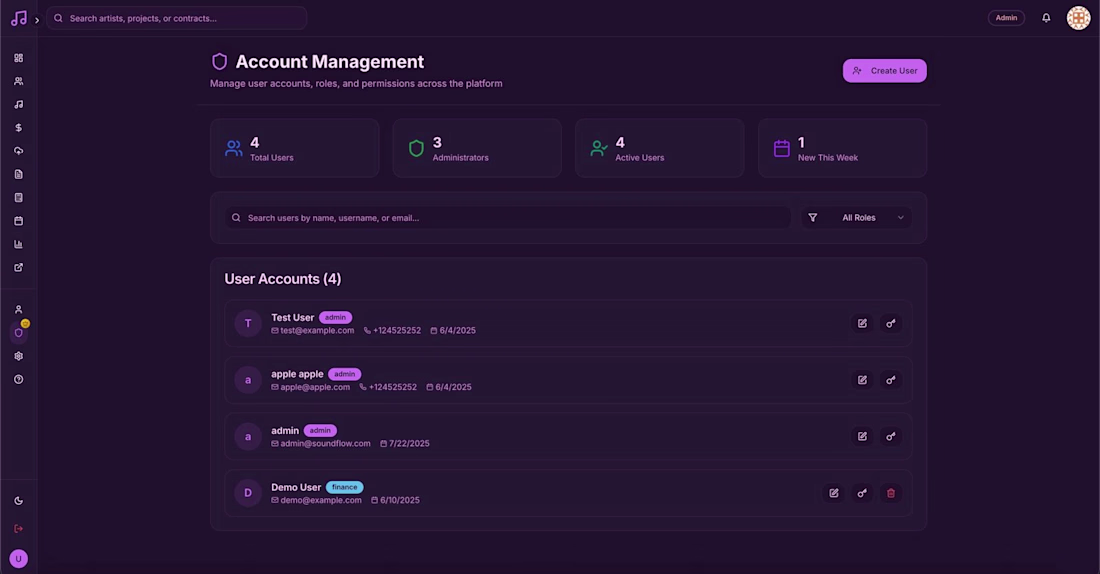Open the external link sidebar icon
1100x574 pixels.
point(18,267)
